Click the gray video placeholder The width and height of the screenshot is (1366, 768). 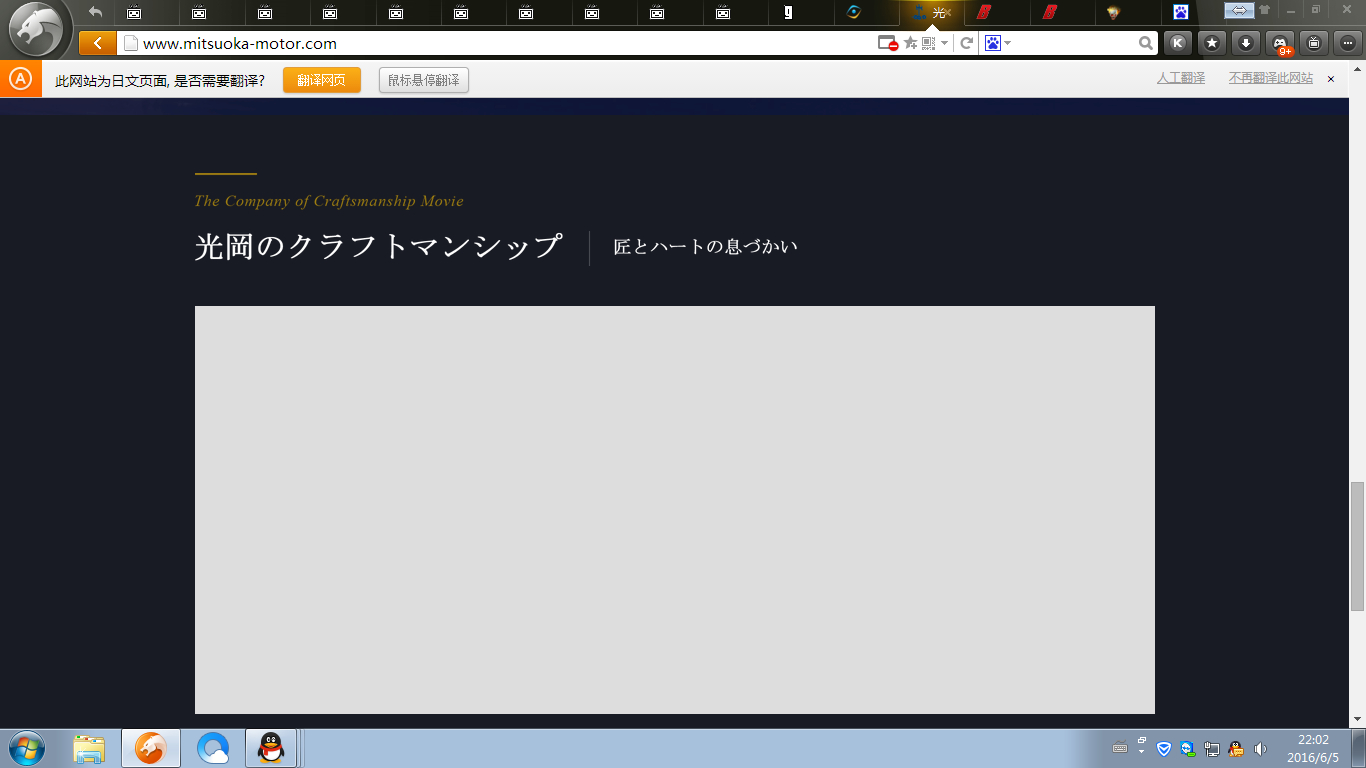point(675,510)
